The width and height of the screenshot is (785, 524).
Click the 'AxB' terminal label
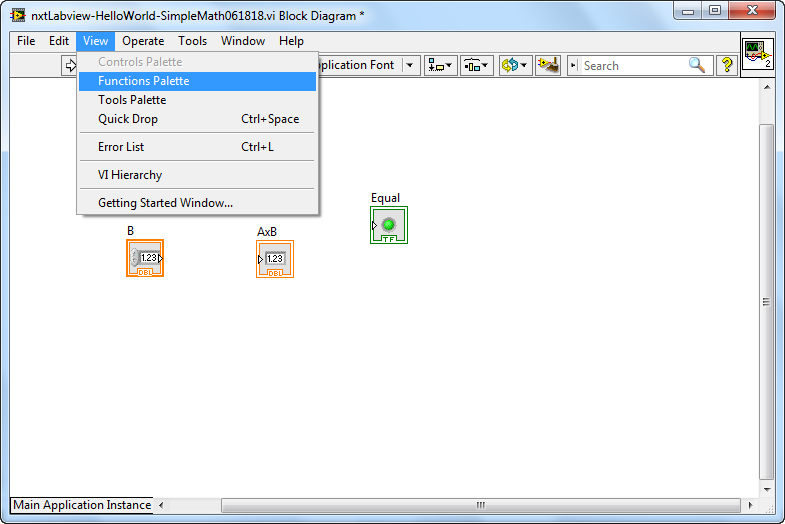(267, 232)
